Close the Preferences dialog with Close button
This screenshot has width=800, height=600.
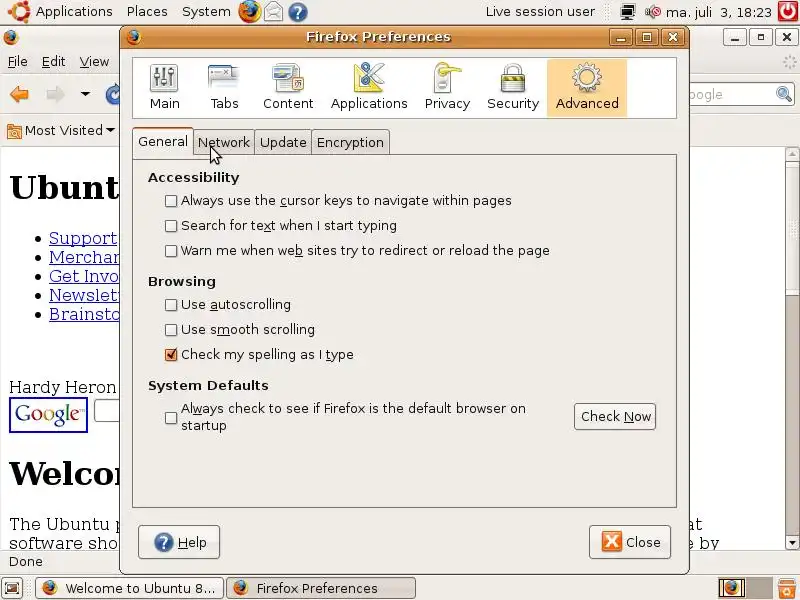pos(630,542)
